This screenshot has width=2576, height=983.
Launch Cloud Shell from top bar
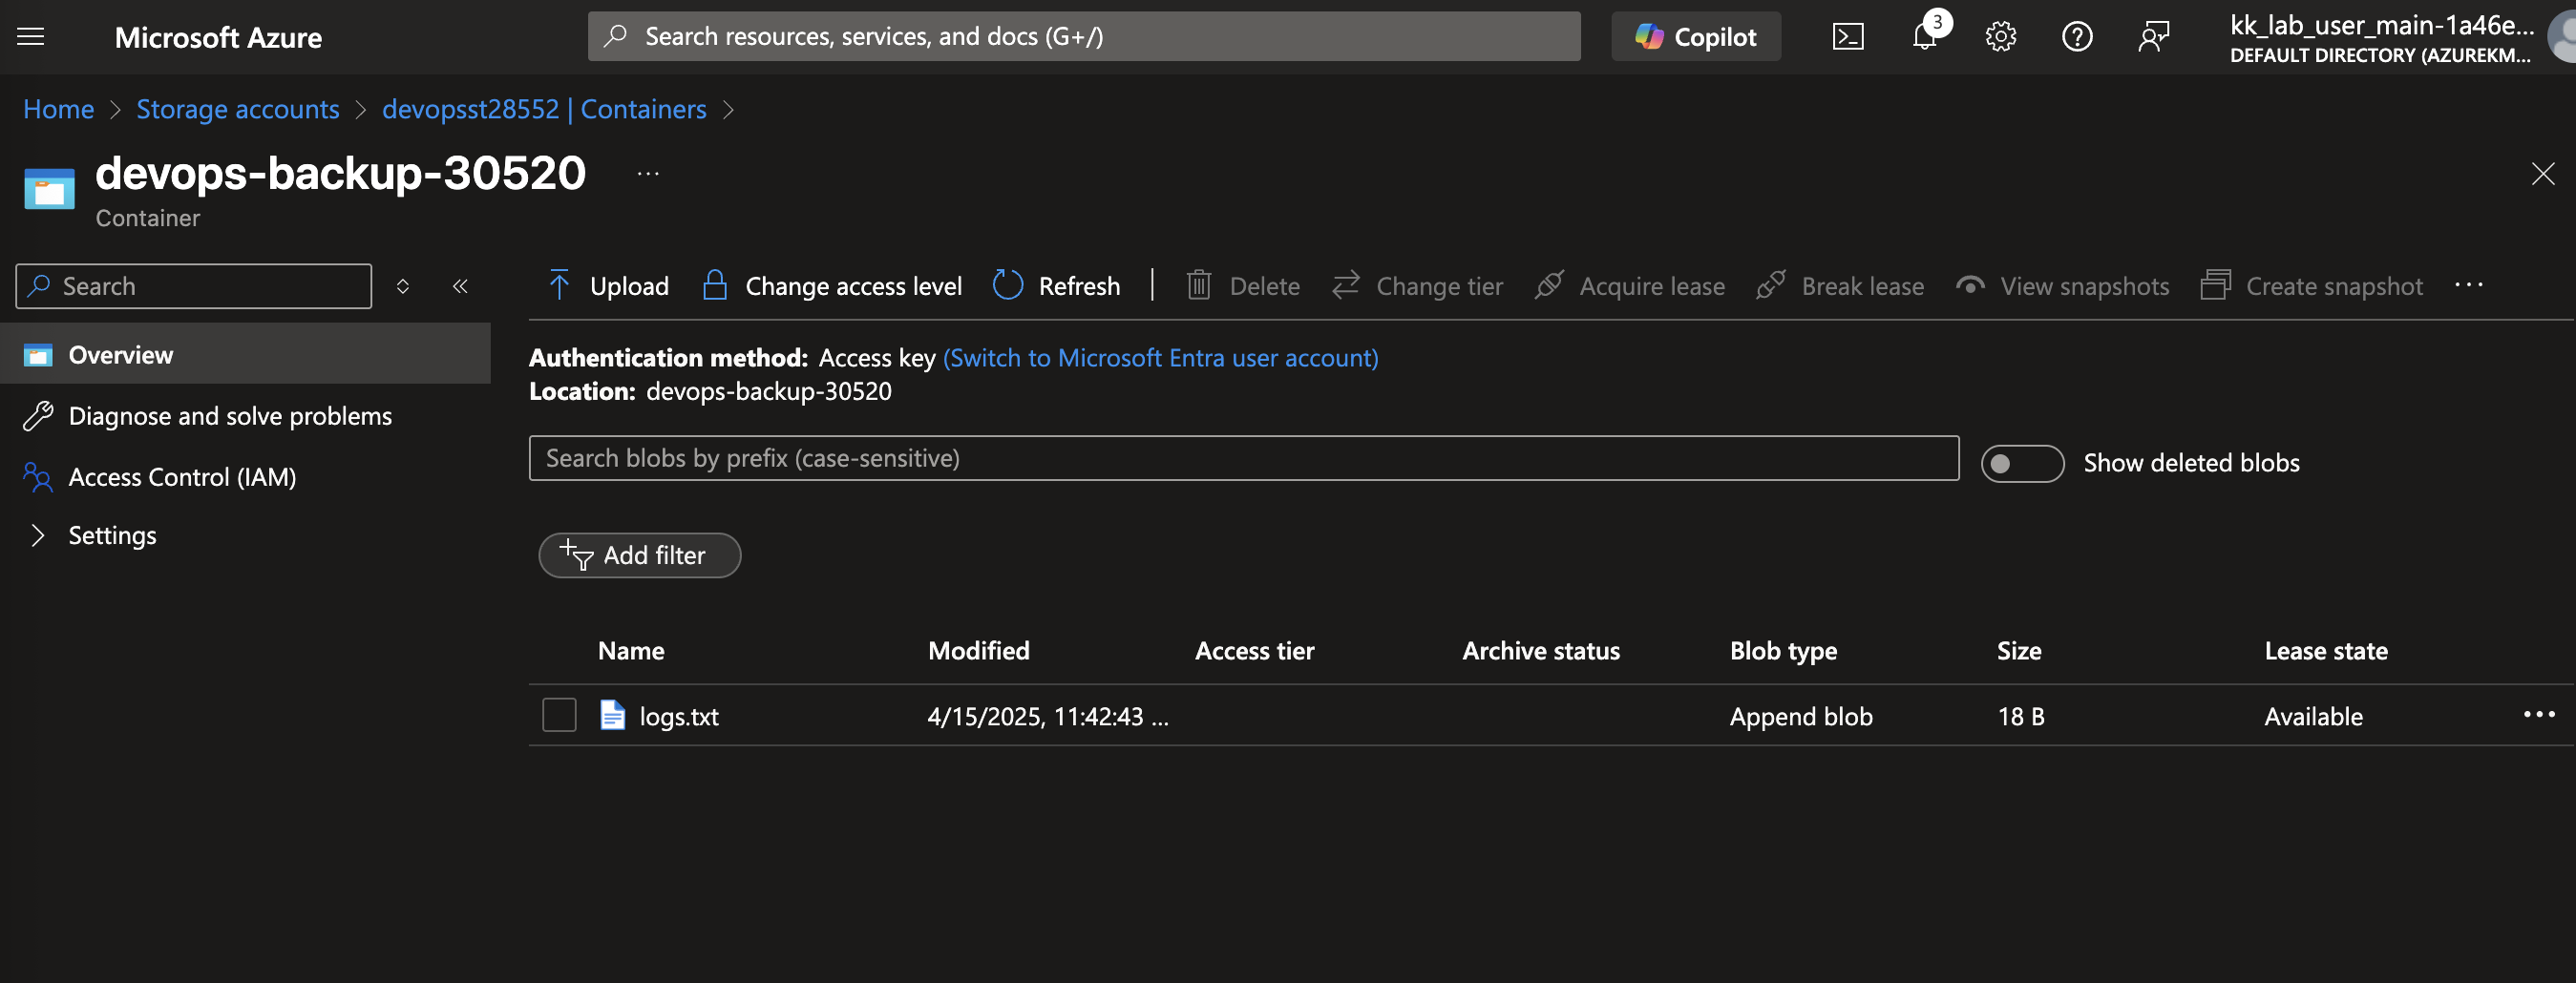(1847, 37)
